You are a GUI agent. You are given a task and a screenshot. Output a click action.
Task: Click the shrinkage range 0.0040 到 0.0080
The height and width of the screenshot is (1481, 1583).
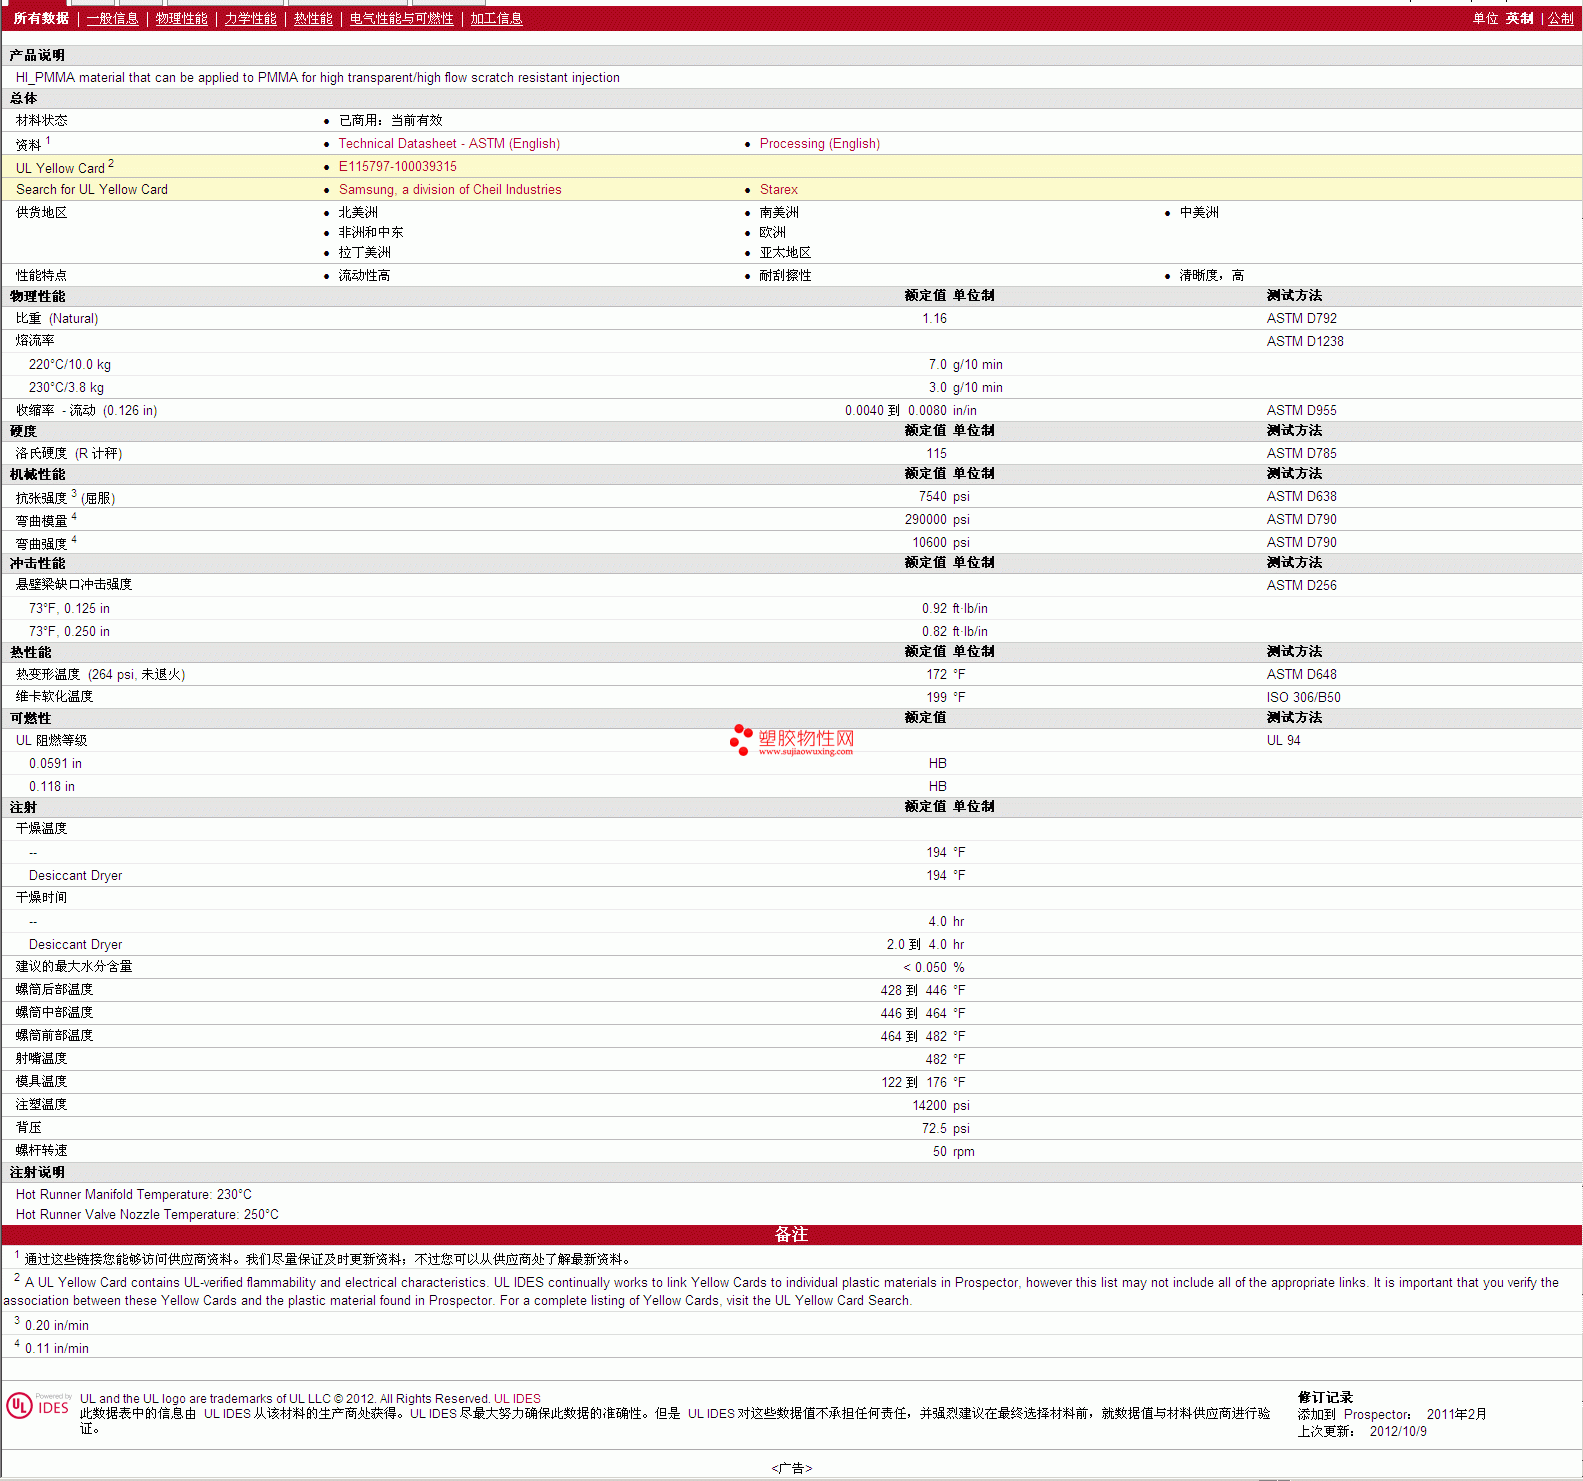point(896,410)
